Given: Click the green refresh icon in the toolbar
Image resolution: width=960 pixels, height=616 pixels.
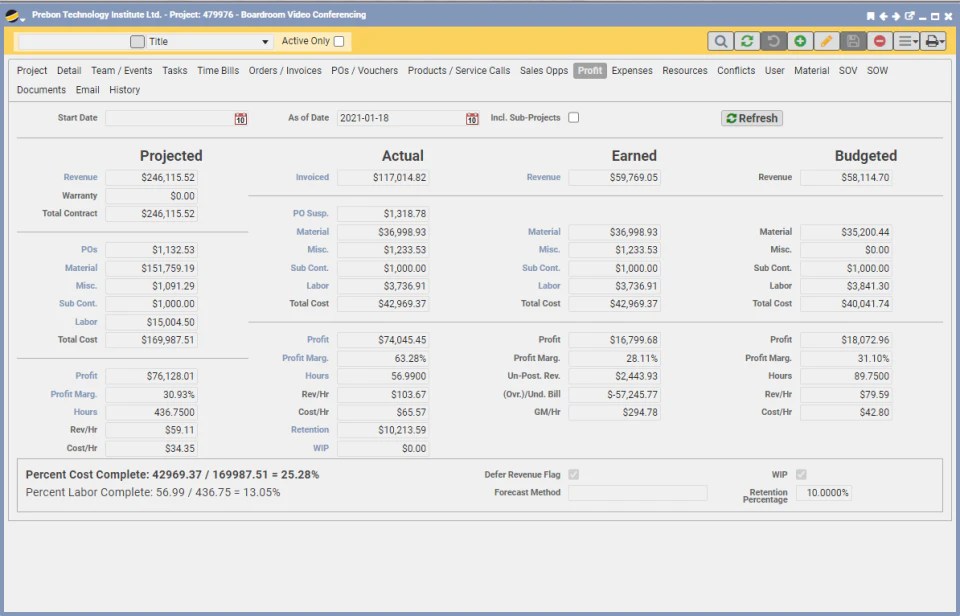Looking at the screenshot, I should point(747,41).
